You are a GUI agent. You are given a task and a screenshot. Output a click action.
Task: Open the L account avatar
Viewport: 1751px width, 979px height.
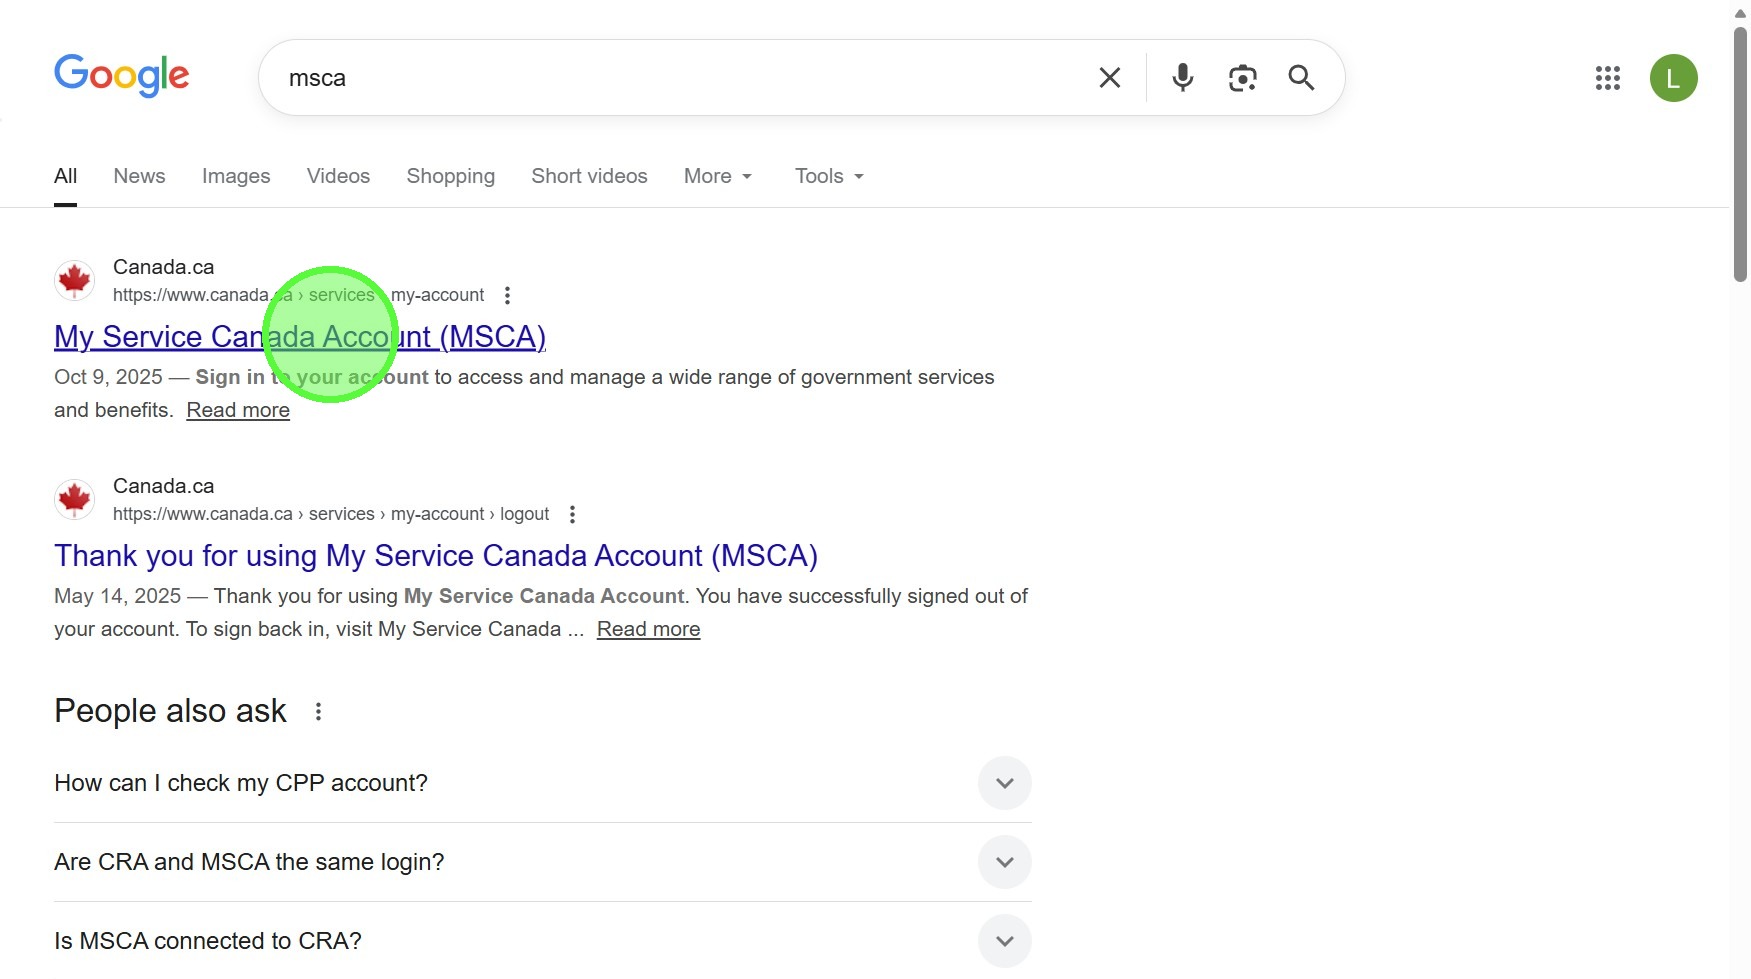1673,78
